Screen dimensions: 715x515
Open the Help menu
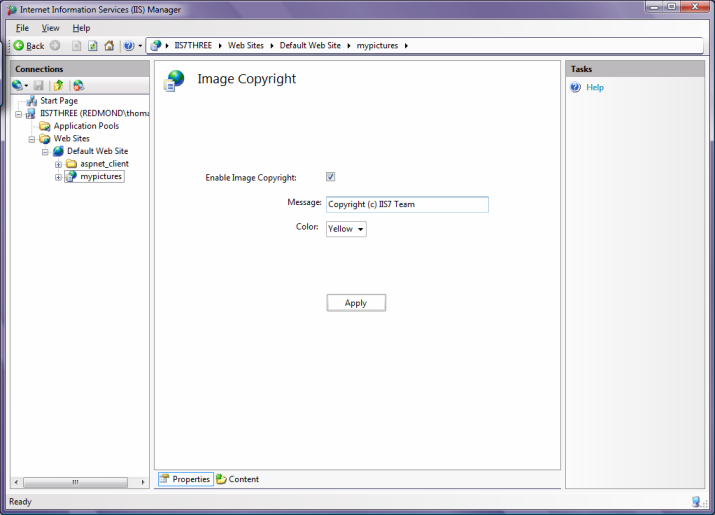tap(81, 28)
